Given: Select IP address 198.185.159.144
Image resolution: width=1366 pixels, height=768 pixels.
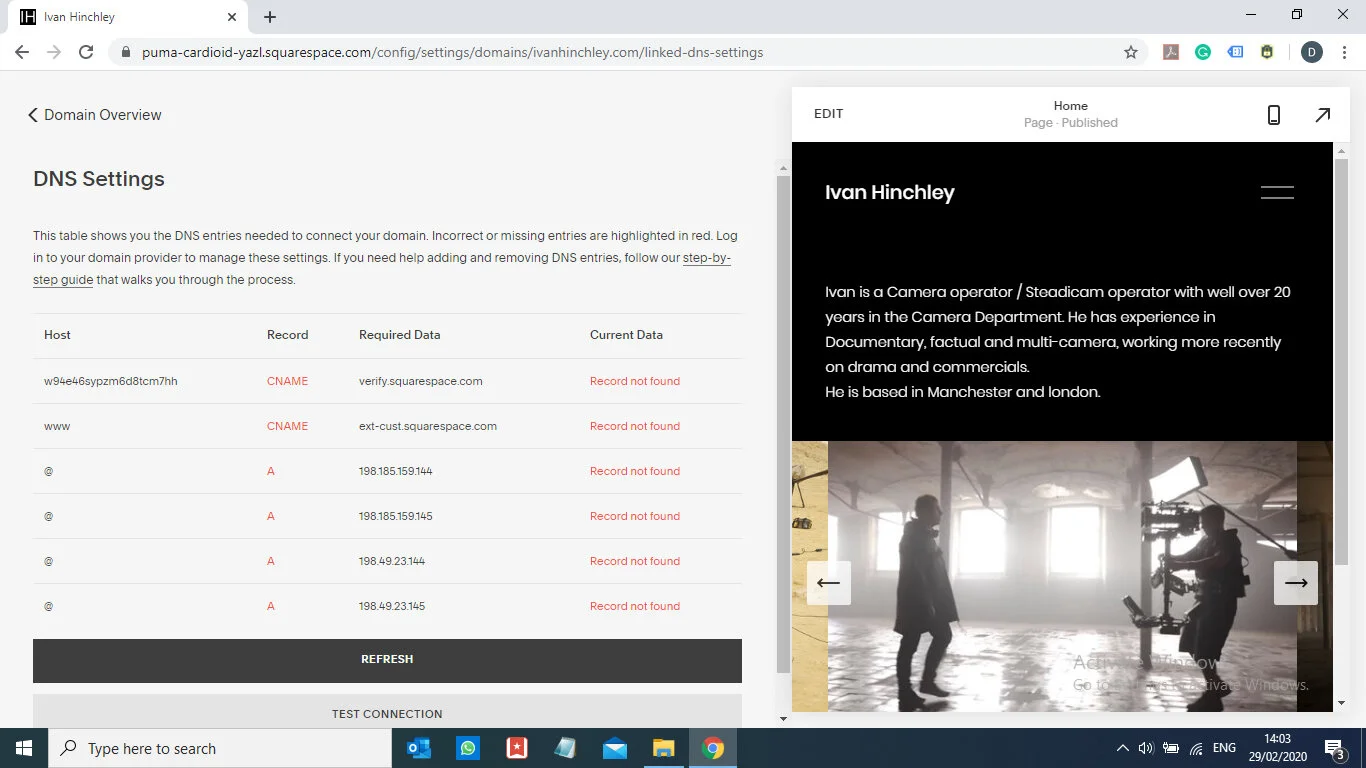Looking at the screenshot, I should pos(396,471).
